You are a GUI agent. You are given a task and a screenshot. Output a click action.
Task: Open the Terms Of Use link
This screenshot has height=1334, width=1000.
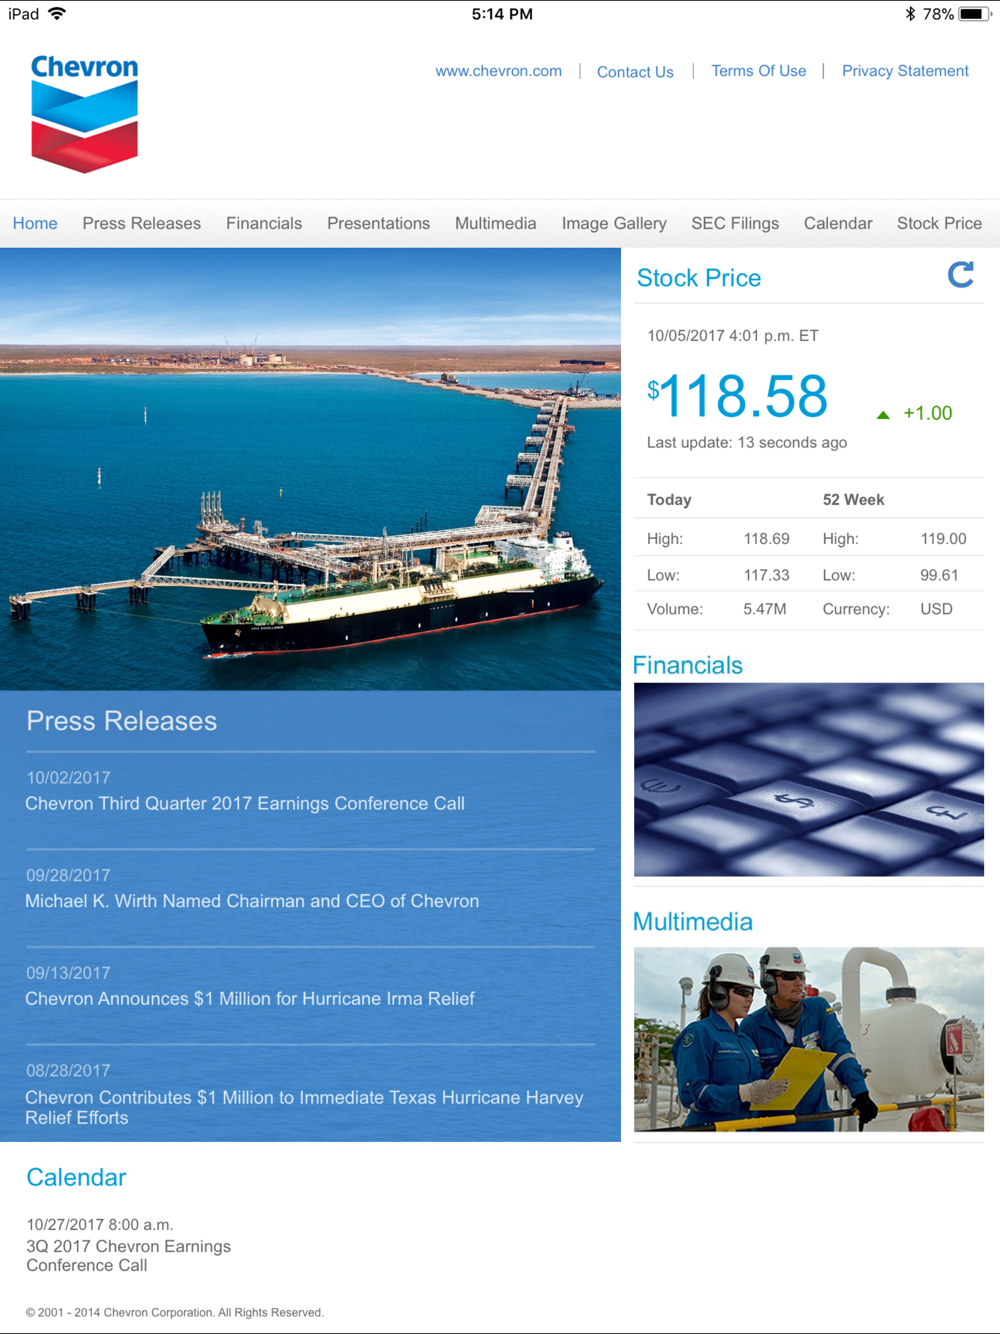(758, 71)
